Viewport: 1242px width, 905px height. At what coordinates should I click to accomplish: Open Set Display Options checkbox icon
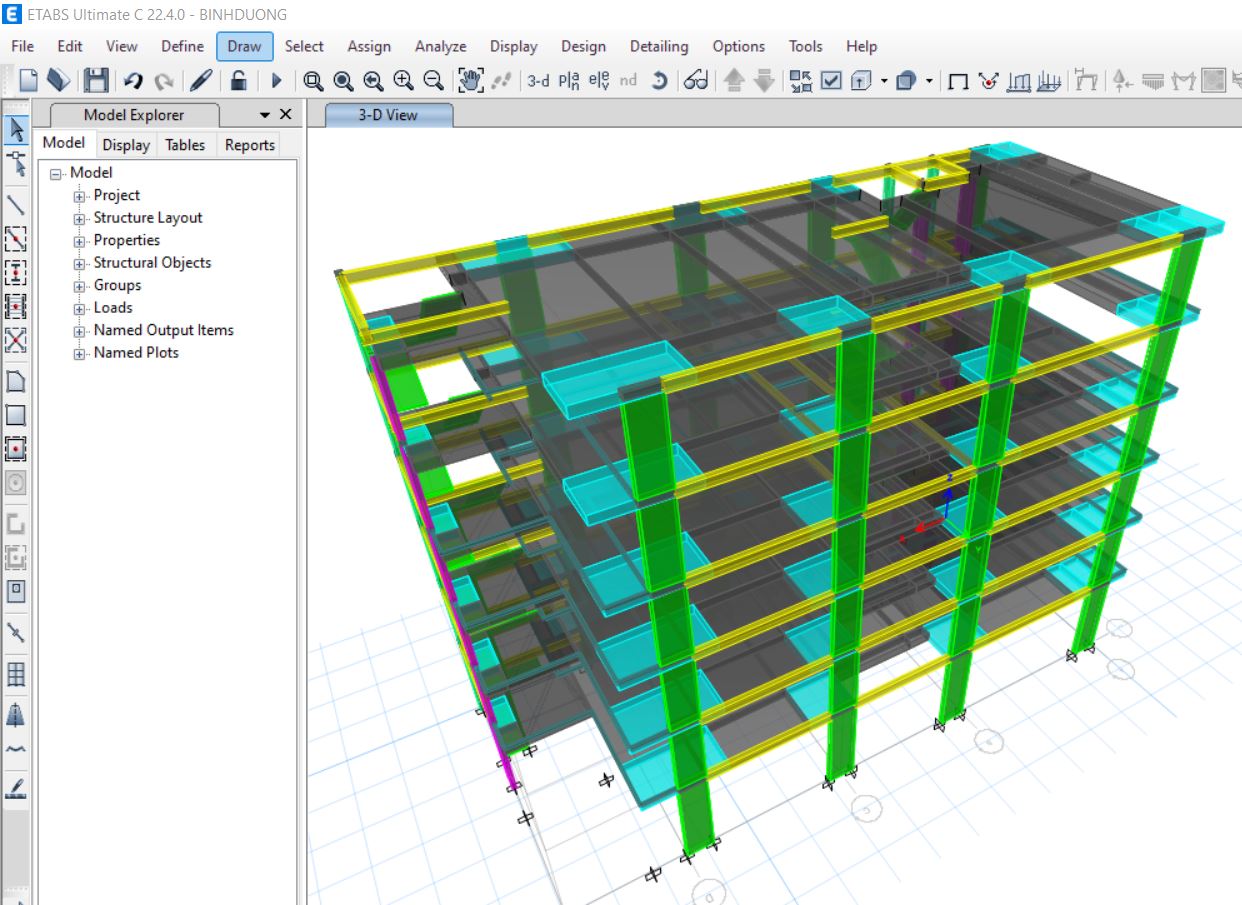coord(831,81)
